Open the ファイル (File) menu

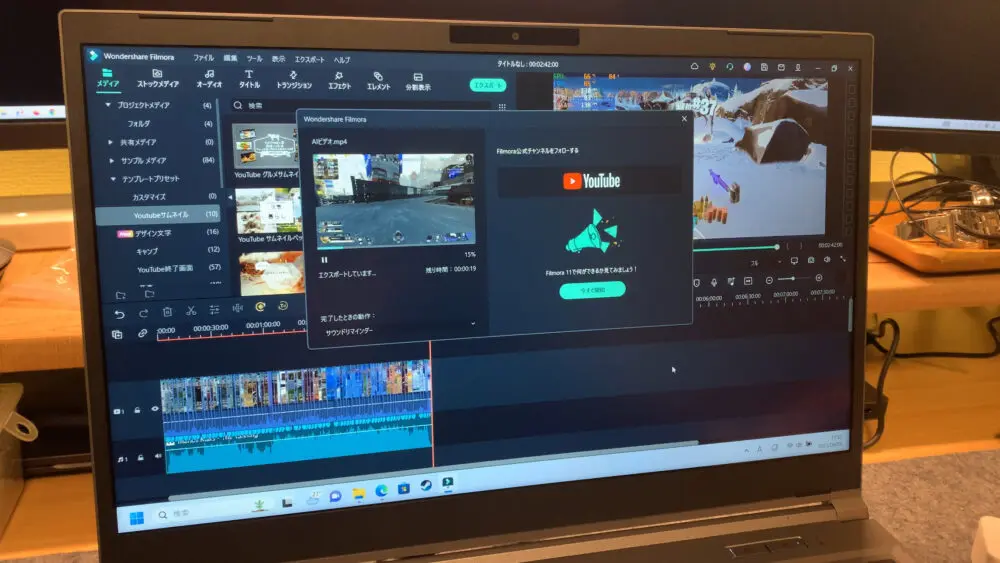click(203, 57)
